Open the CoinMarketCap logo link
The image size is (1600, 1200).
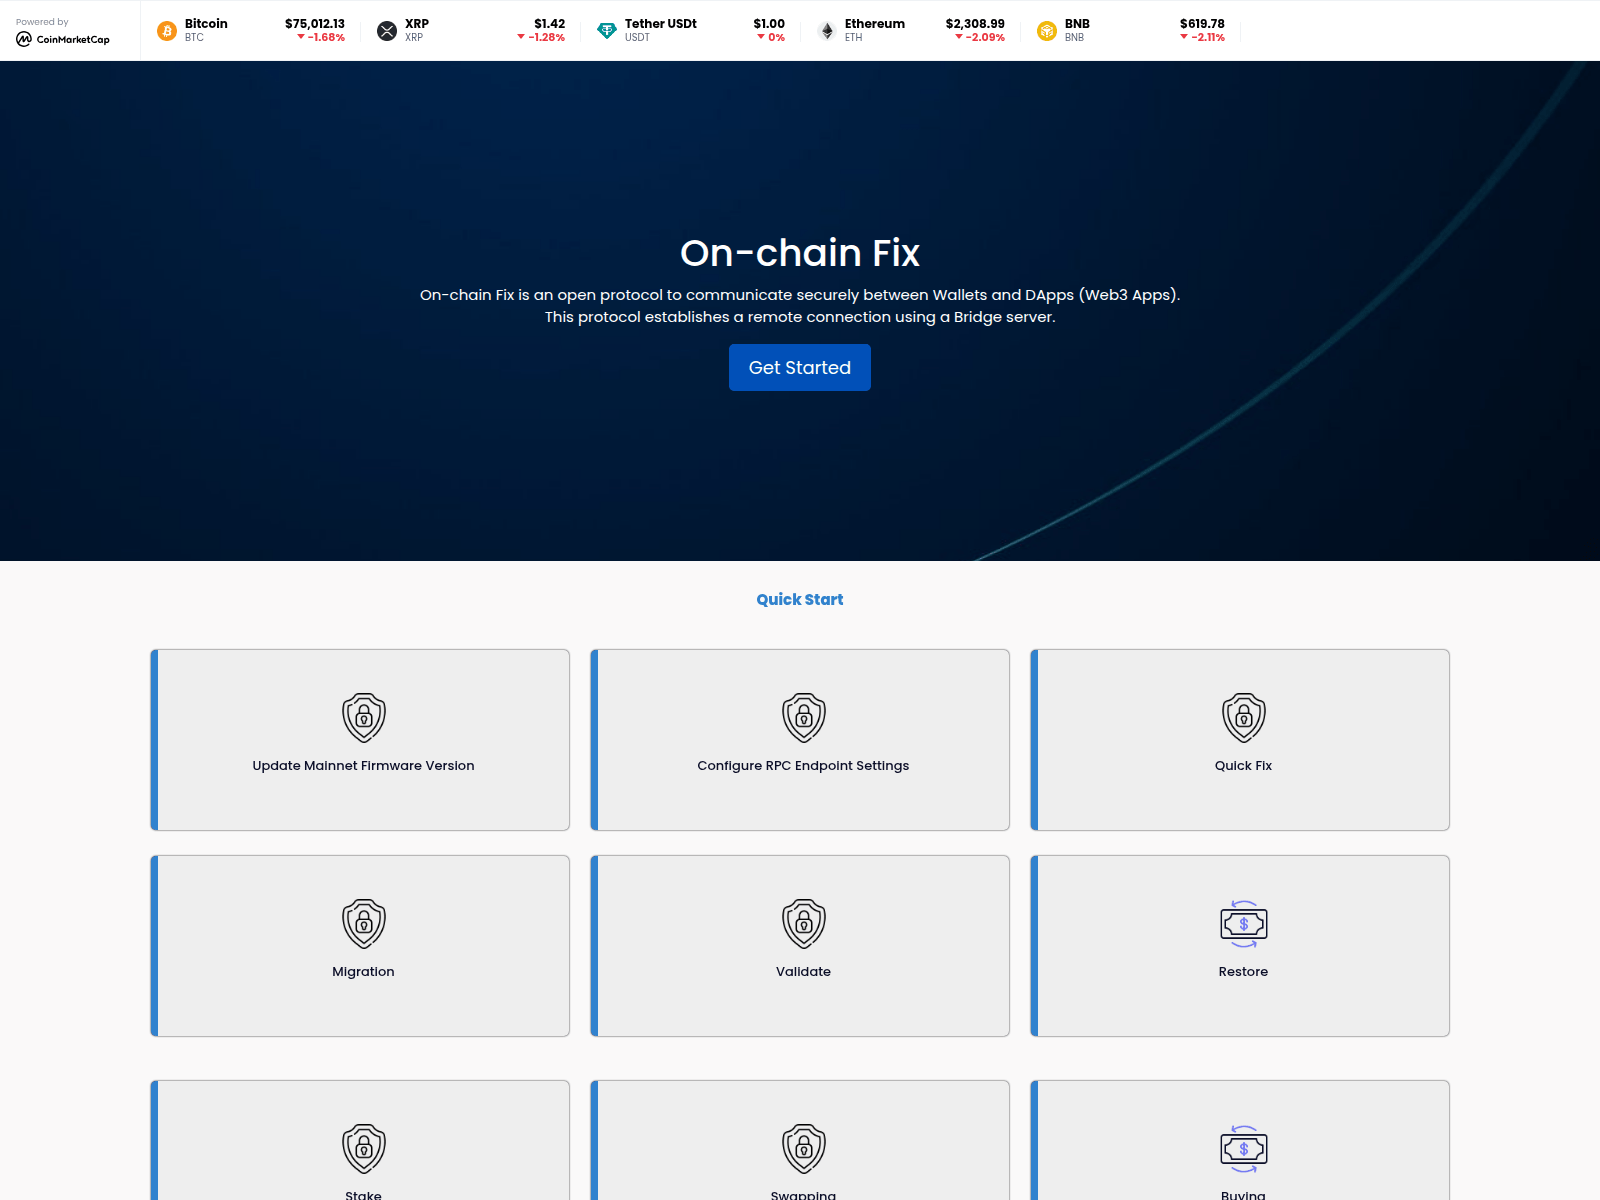pos(63,39)
